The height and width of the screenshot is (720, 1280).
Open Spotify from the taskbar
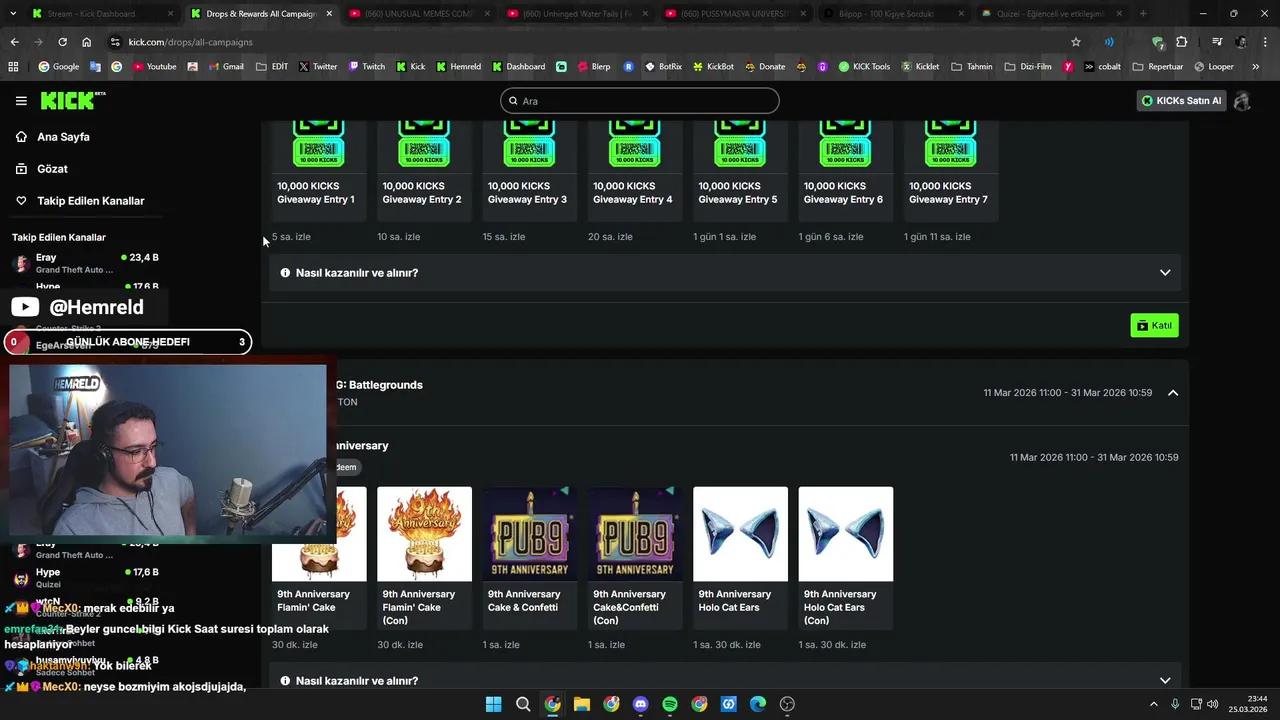pyautogui.click(x=670, y=704)
